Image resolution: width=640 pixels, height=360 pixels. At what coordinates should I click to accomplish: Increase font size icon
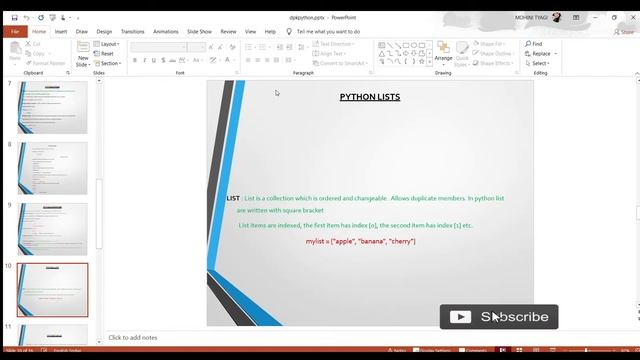[x=211, y=47]
